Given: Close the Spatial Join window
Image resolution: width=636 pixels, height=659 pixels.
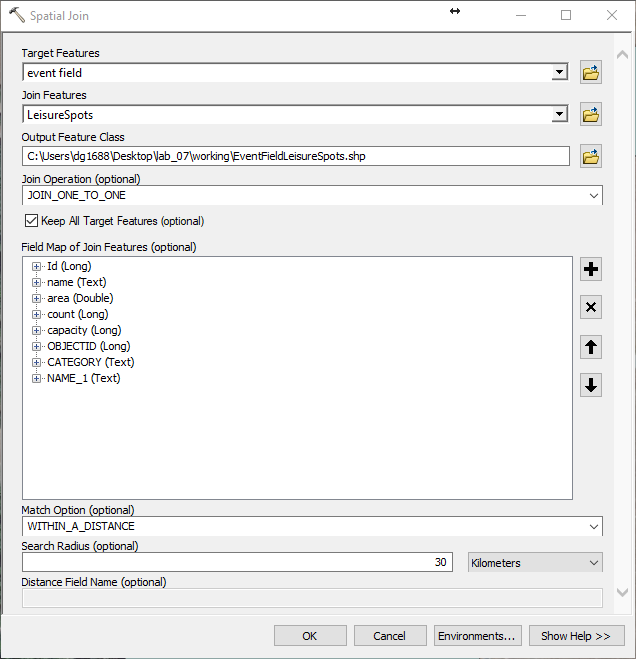Looking at the screenshot, I should tap(612, 16).
